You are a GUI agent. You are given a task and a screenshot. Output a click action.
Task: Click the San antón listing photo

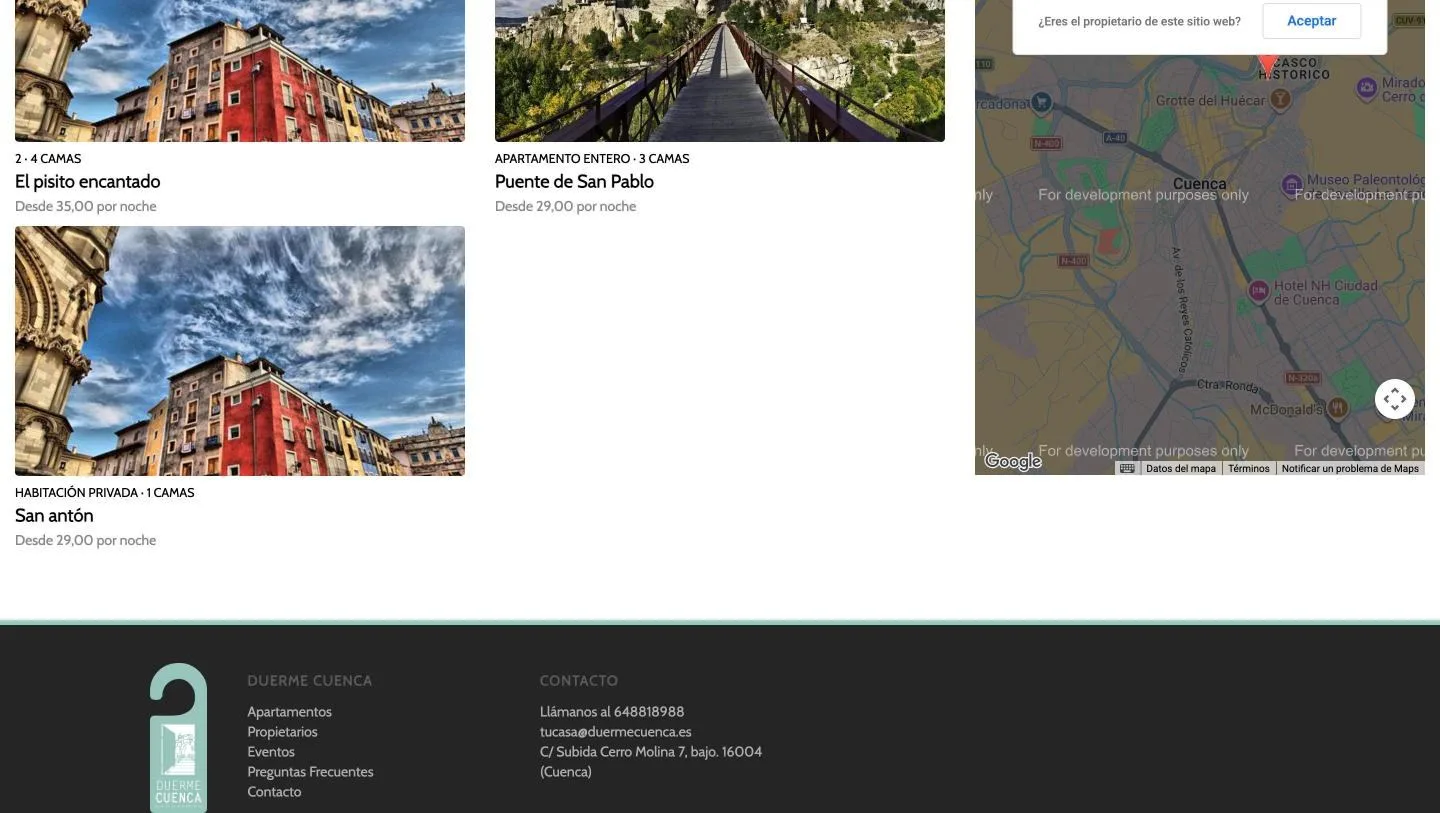tap(240, 351)
